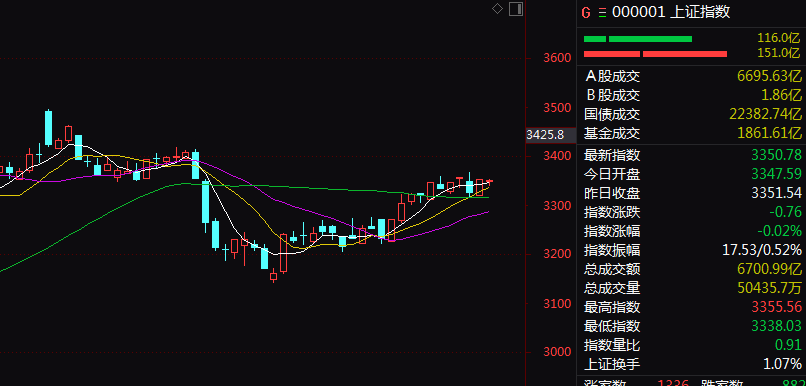Click the 3000 price axis label

point(558,352)
